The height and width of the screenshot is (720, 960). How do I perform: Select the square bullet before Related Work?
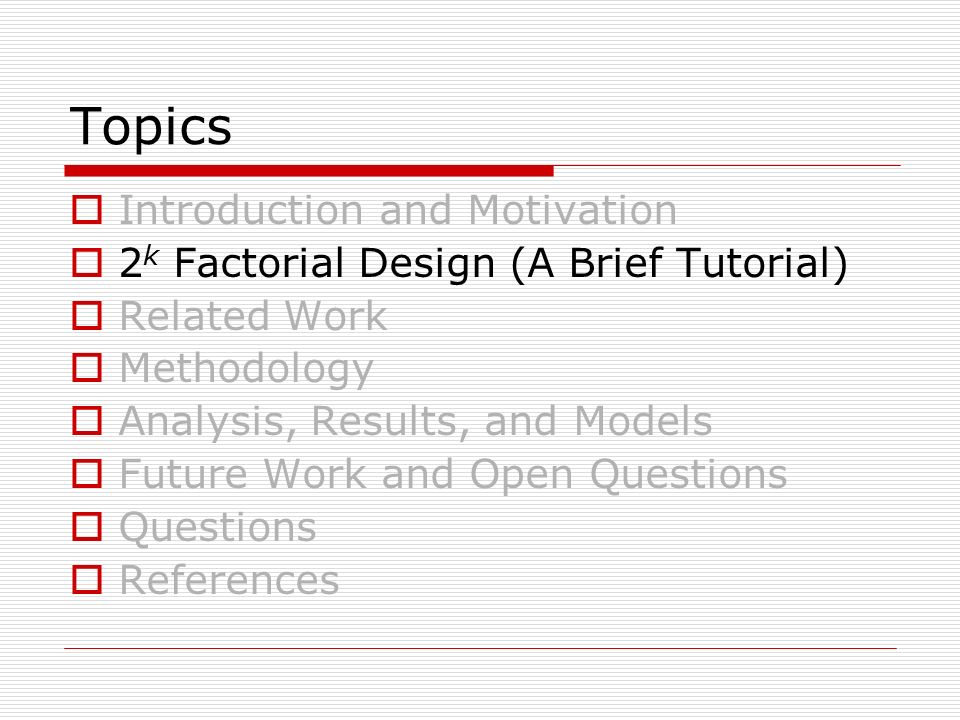[87, 315]
